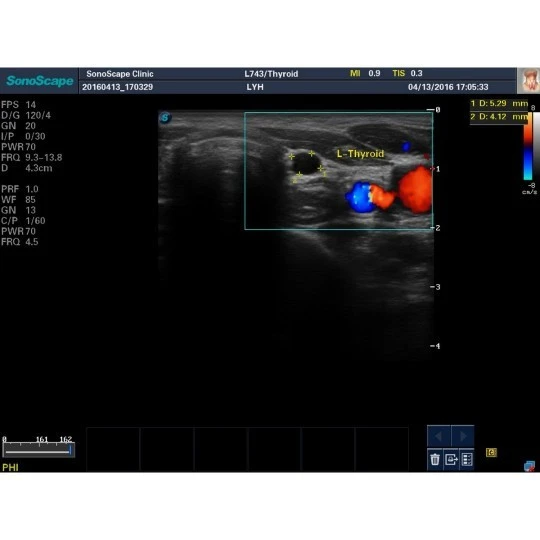
Task: Click the network disconnected icon
Action: [x=529, y=466]
